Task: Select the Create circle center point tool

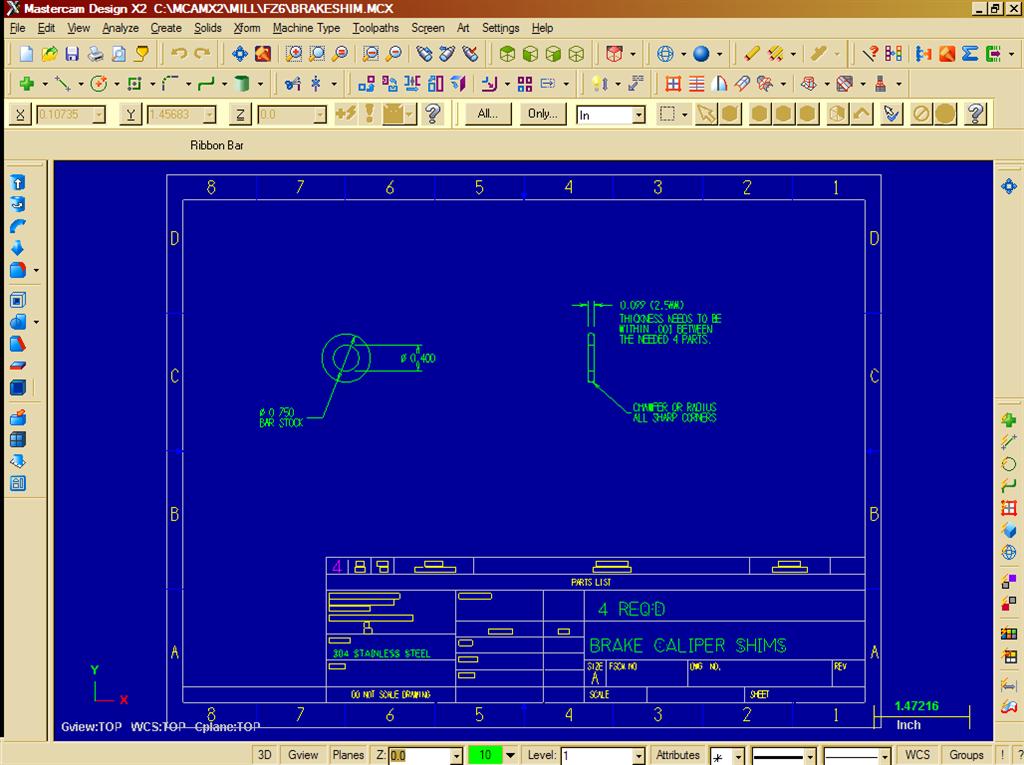Action: point(99,84)
